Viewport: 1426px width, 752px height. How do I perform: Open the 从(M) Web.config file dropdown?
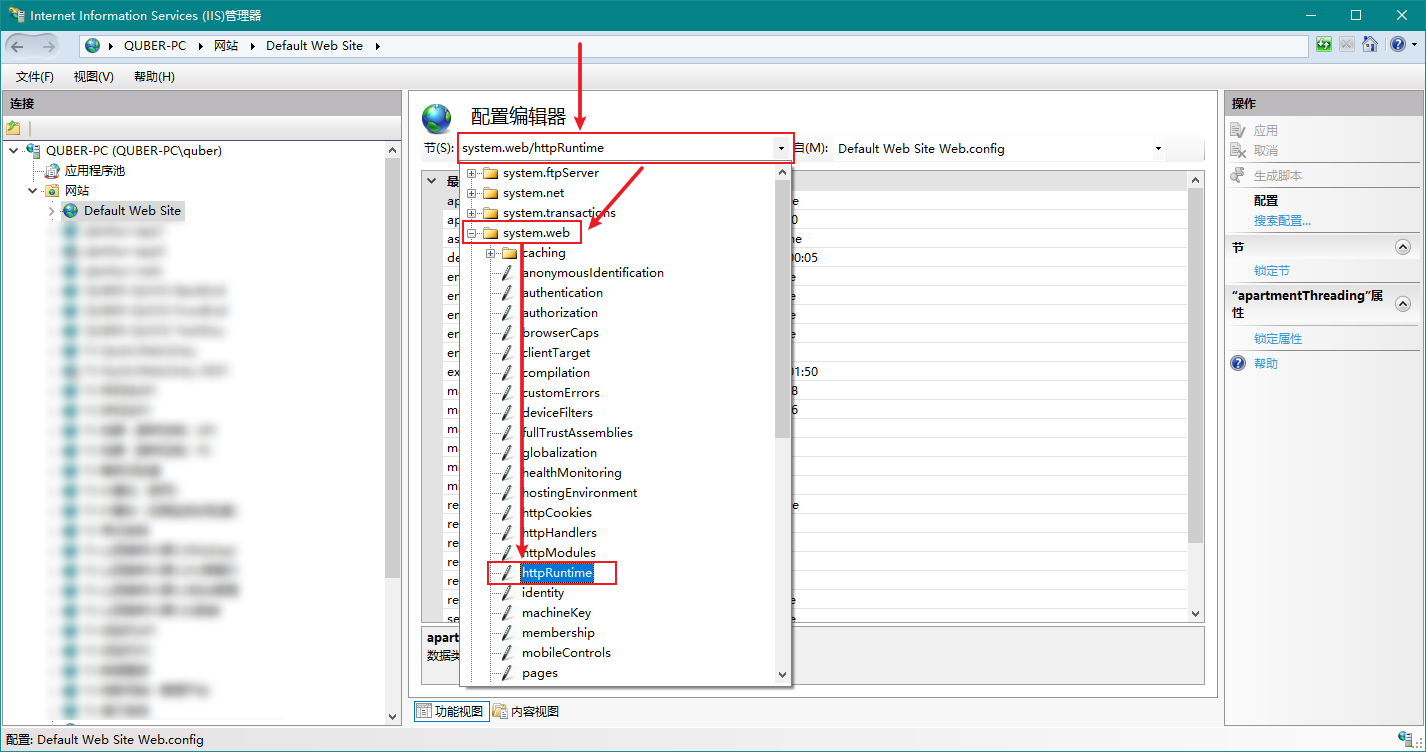tap(1157, 148)
